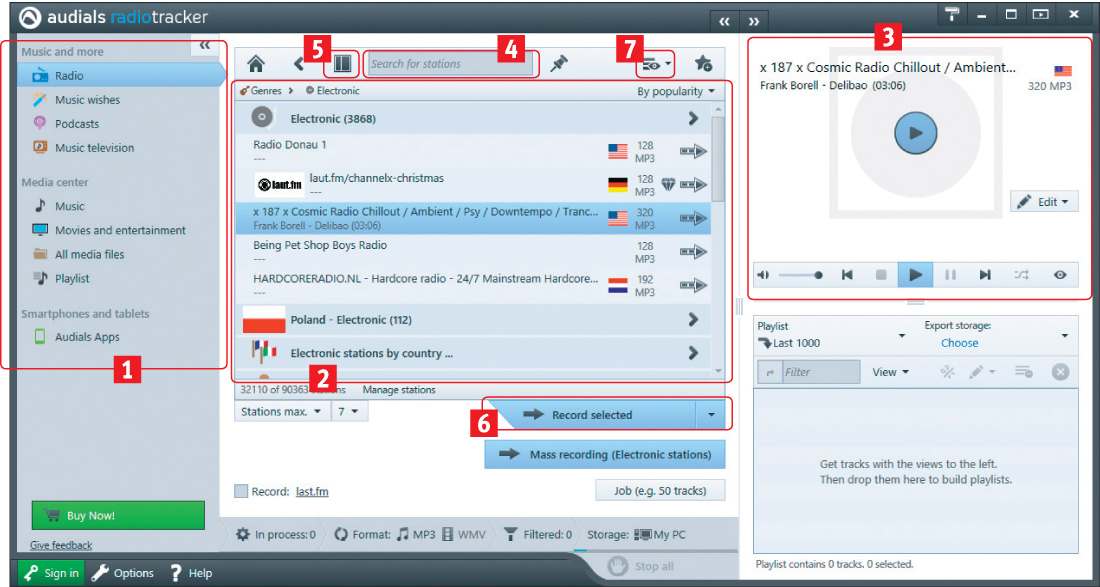Open Music television in sidebar

tap(94, 148)
